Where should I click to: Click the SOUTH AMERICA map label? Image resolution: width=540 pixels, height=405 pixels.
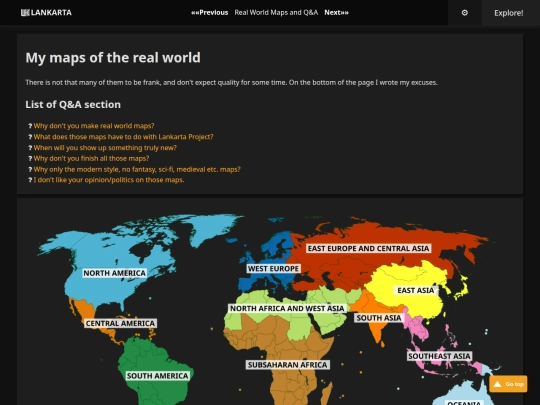tap(157, 376)
